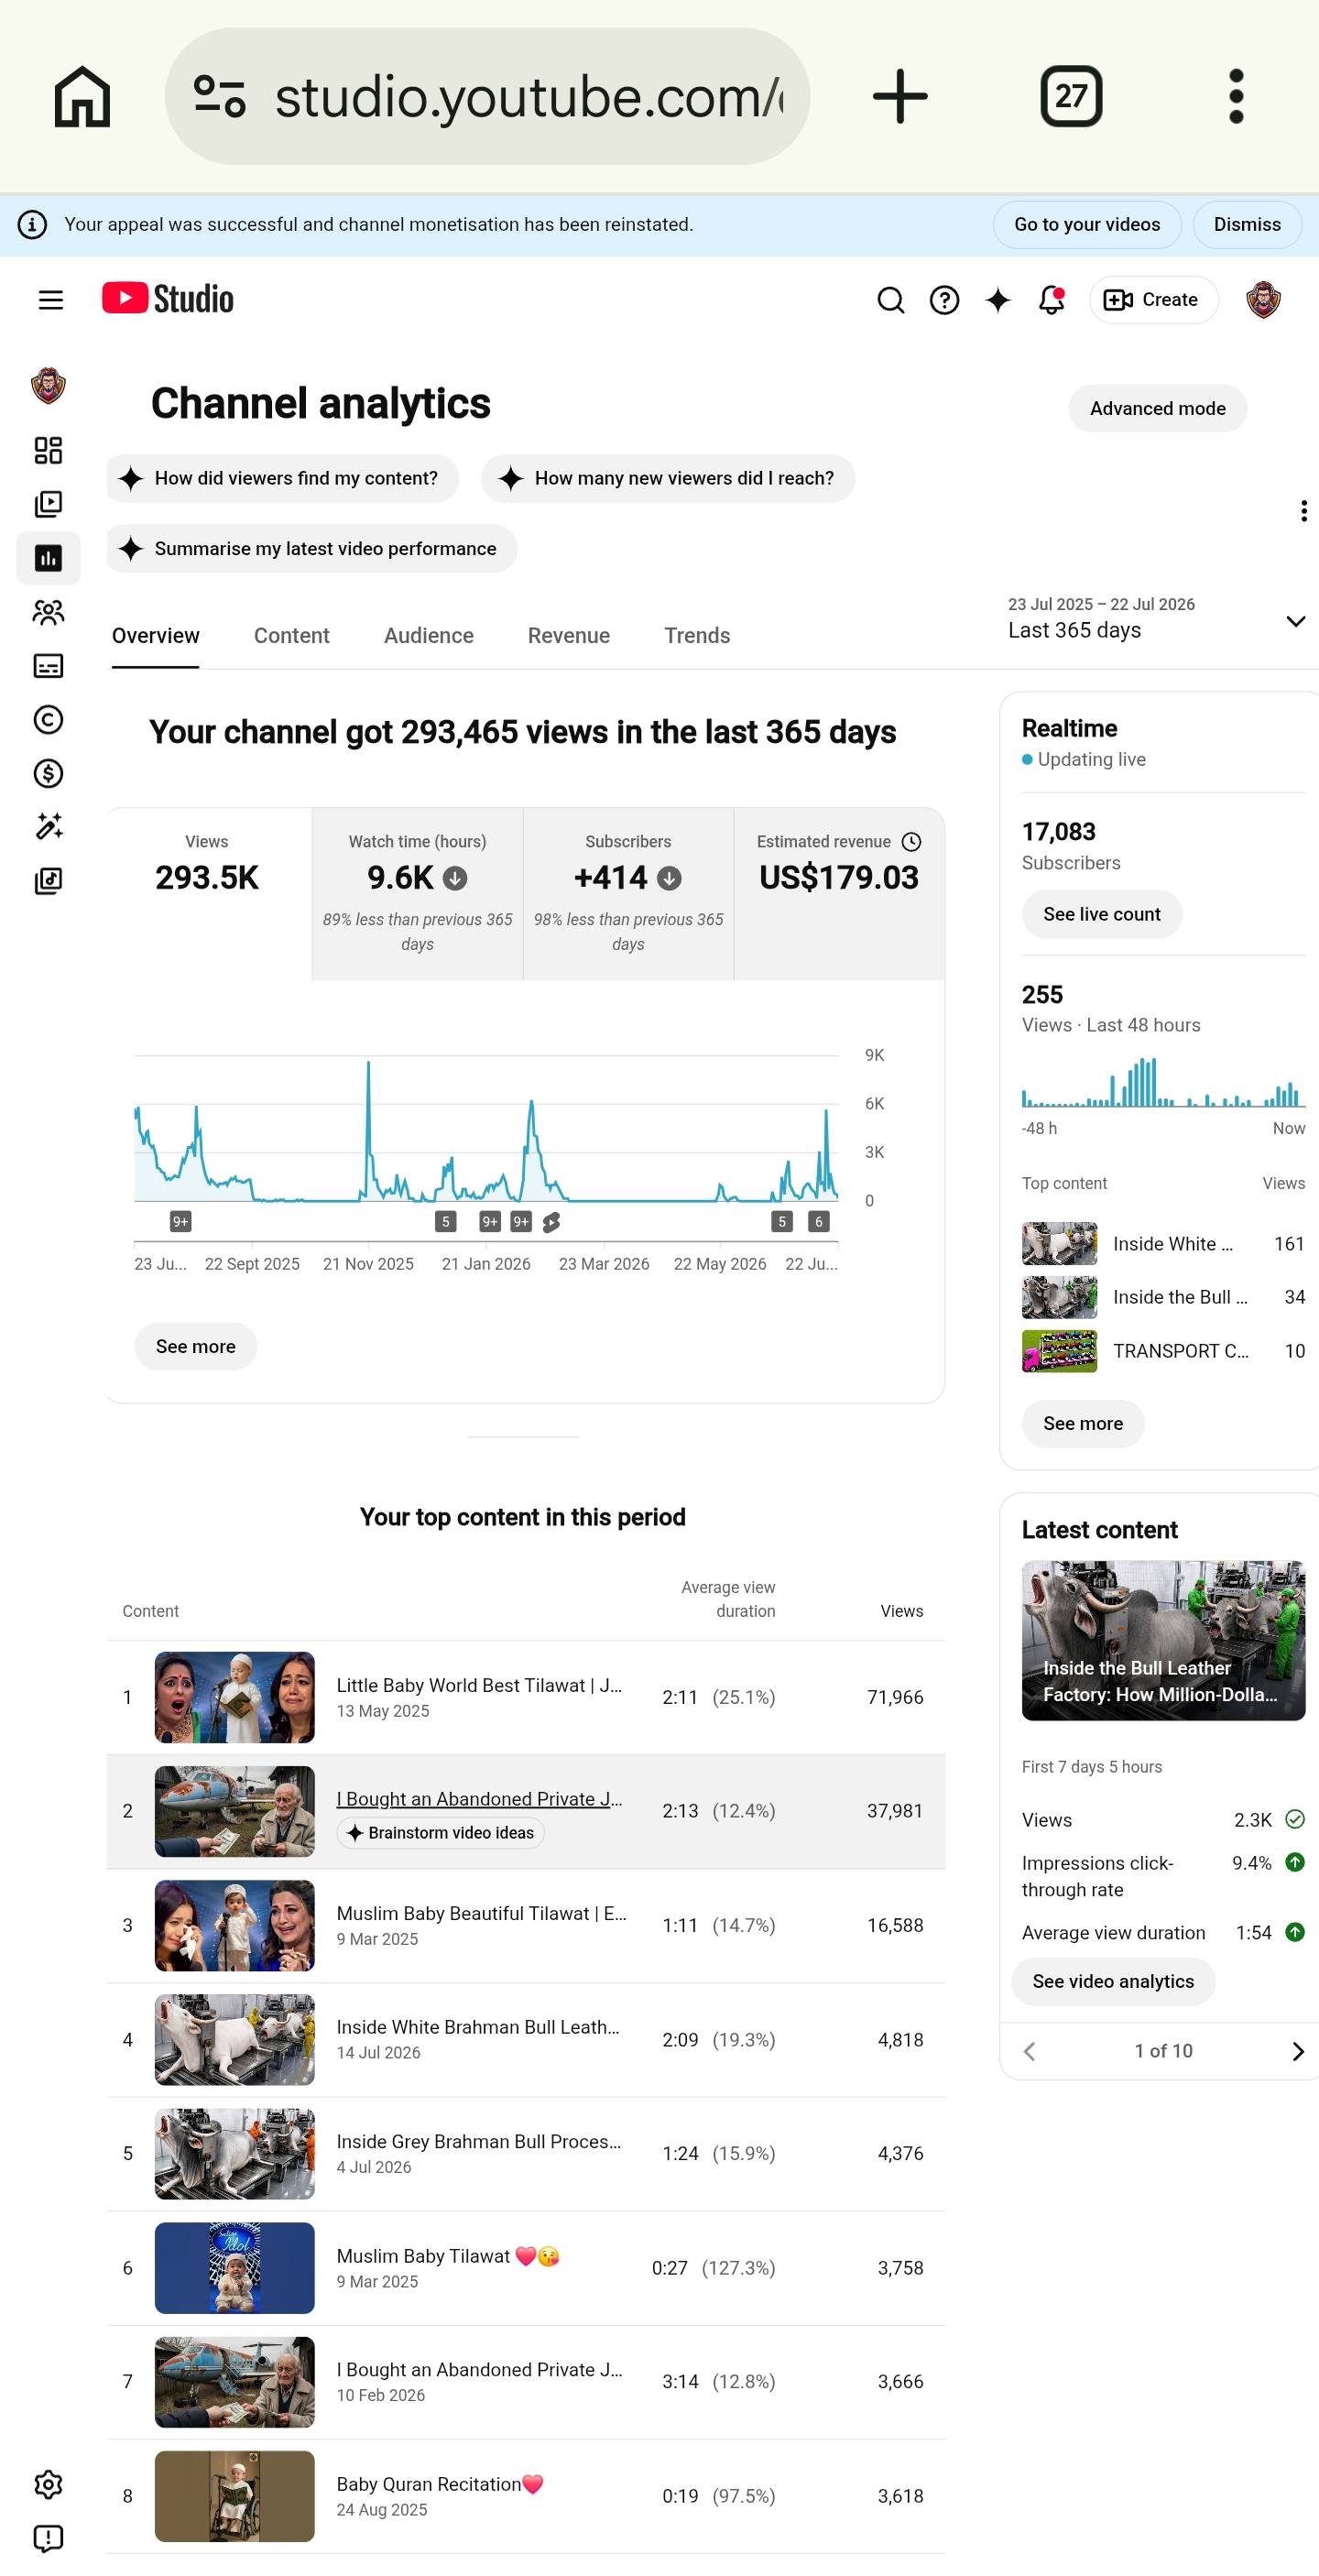Open the Send feedback icon in sidebar
1319x2576 pixels.
point(48,2539)
